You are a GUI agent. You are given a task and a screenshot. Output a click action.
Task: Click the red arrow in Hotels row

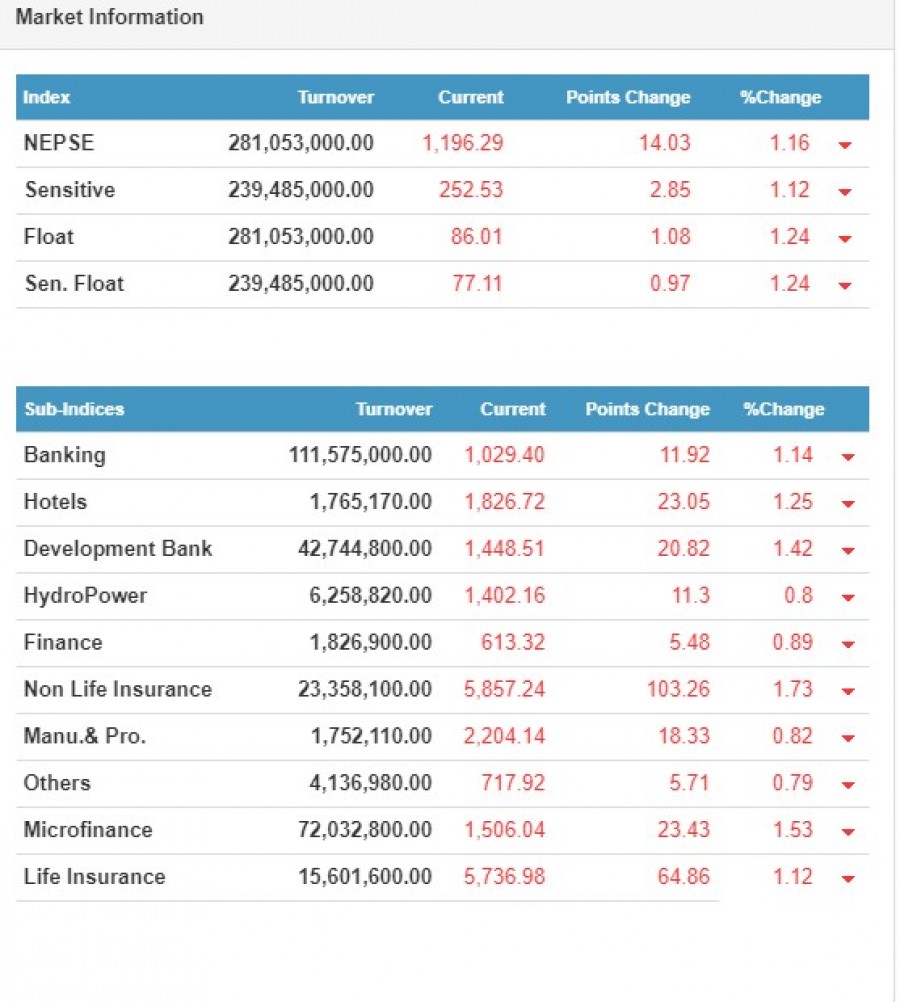[848, 504]
